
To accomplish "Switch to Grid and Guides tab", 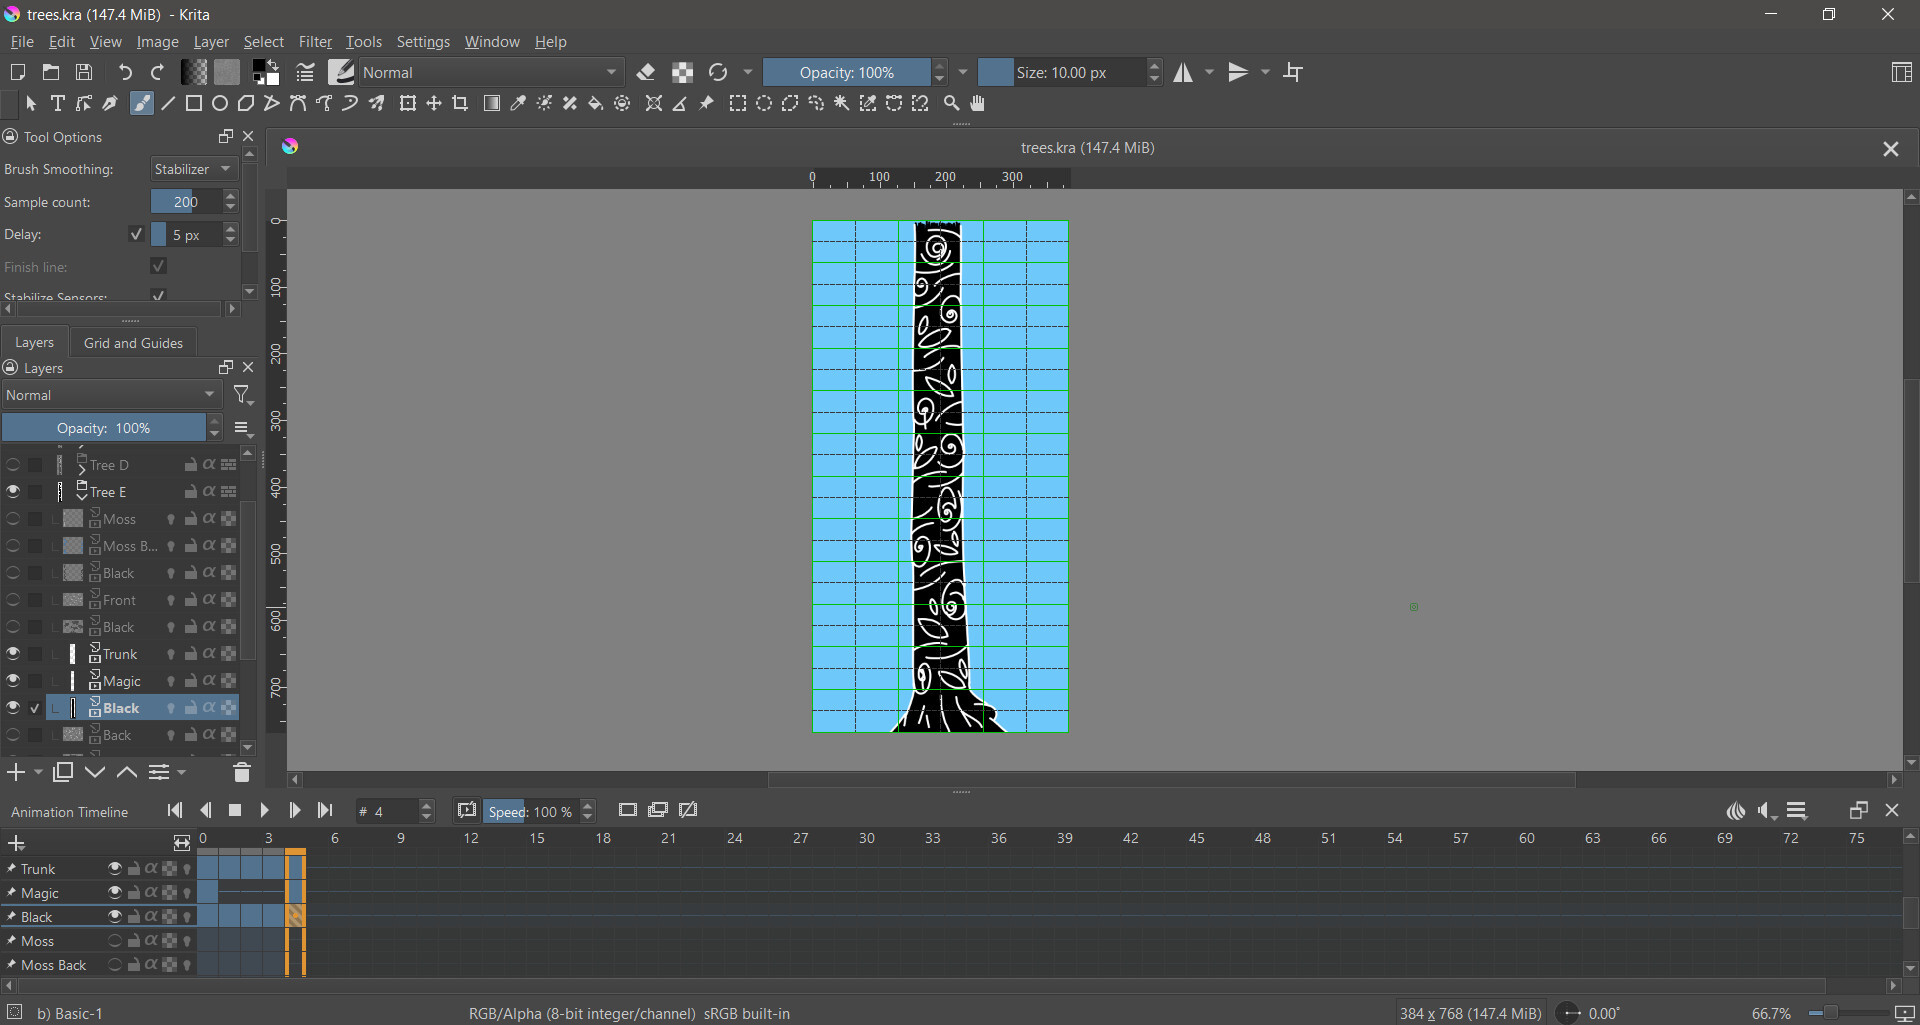I will click(133, 343).
